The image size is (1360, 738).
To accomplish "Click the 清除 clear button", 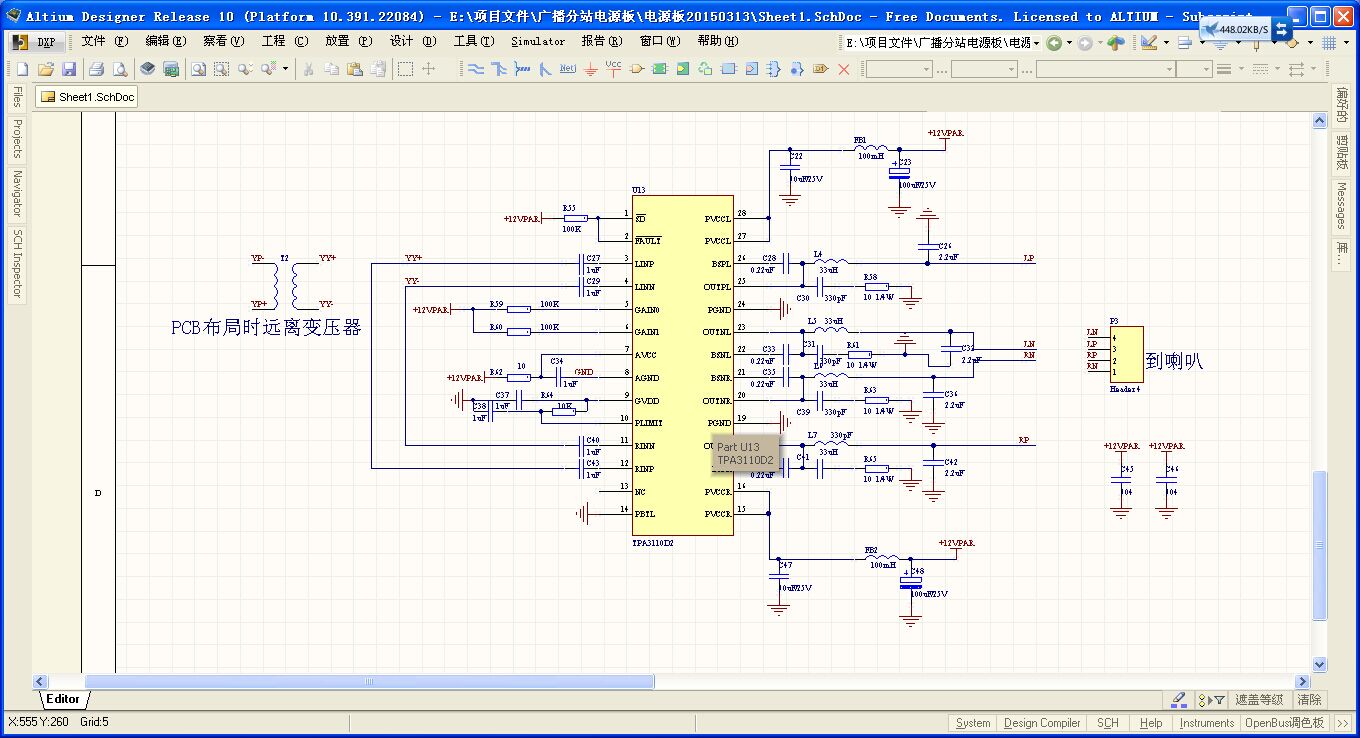I will click(x=1309, y=700).
